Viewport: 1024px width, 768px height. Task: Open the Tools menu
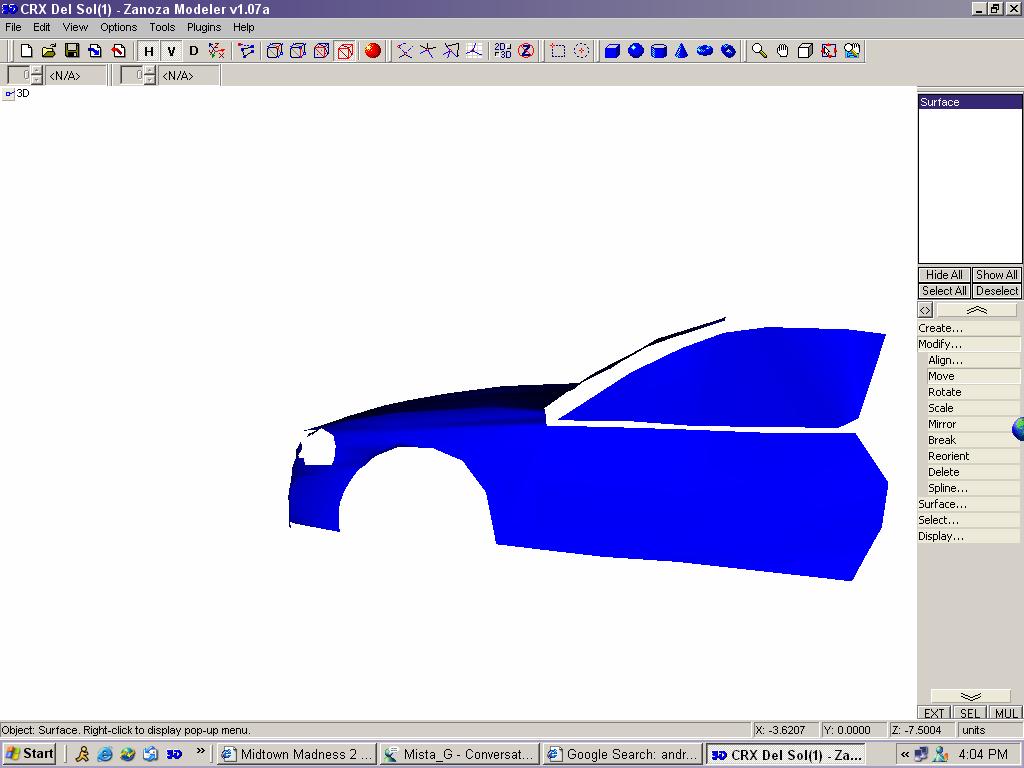click(162, 27)
